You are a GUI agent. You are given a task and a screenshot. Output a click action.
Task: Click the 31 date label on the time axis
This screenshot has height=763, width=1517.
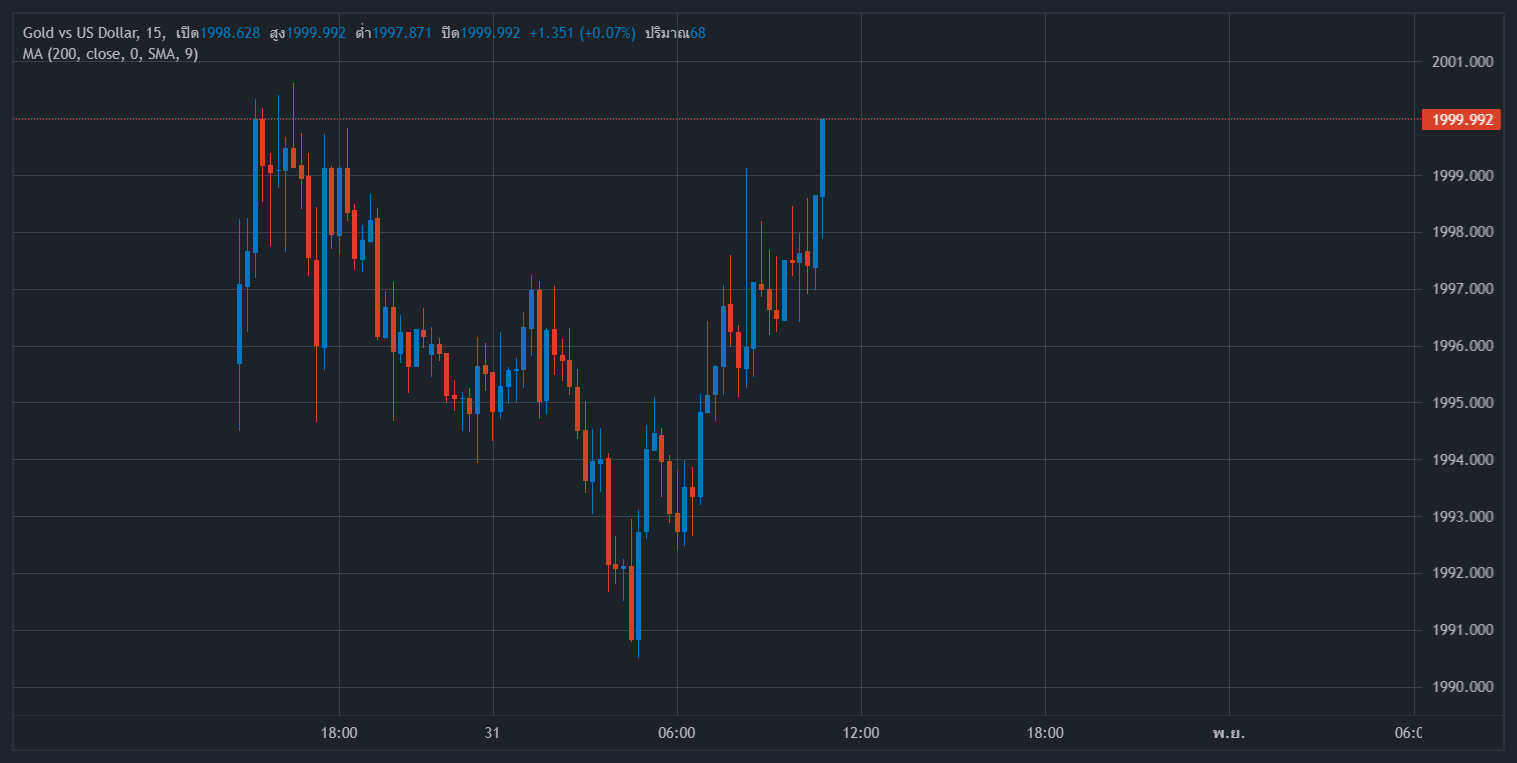[x=491, y=733]
